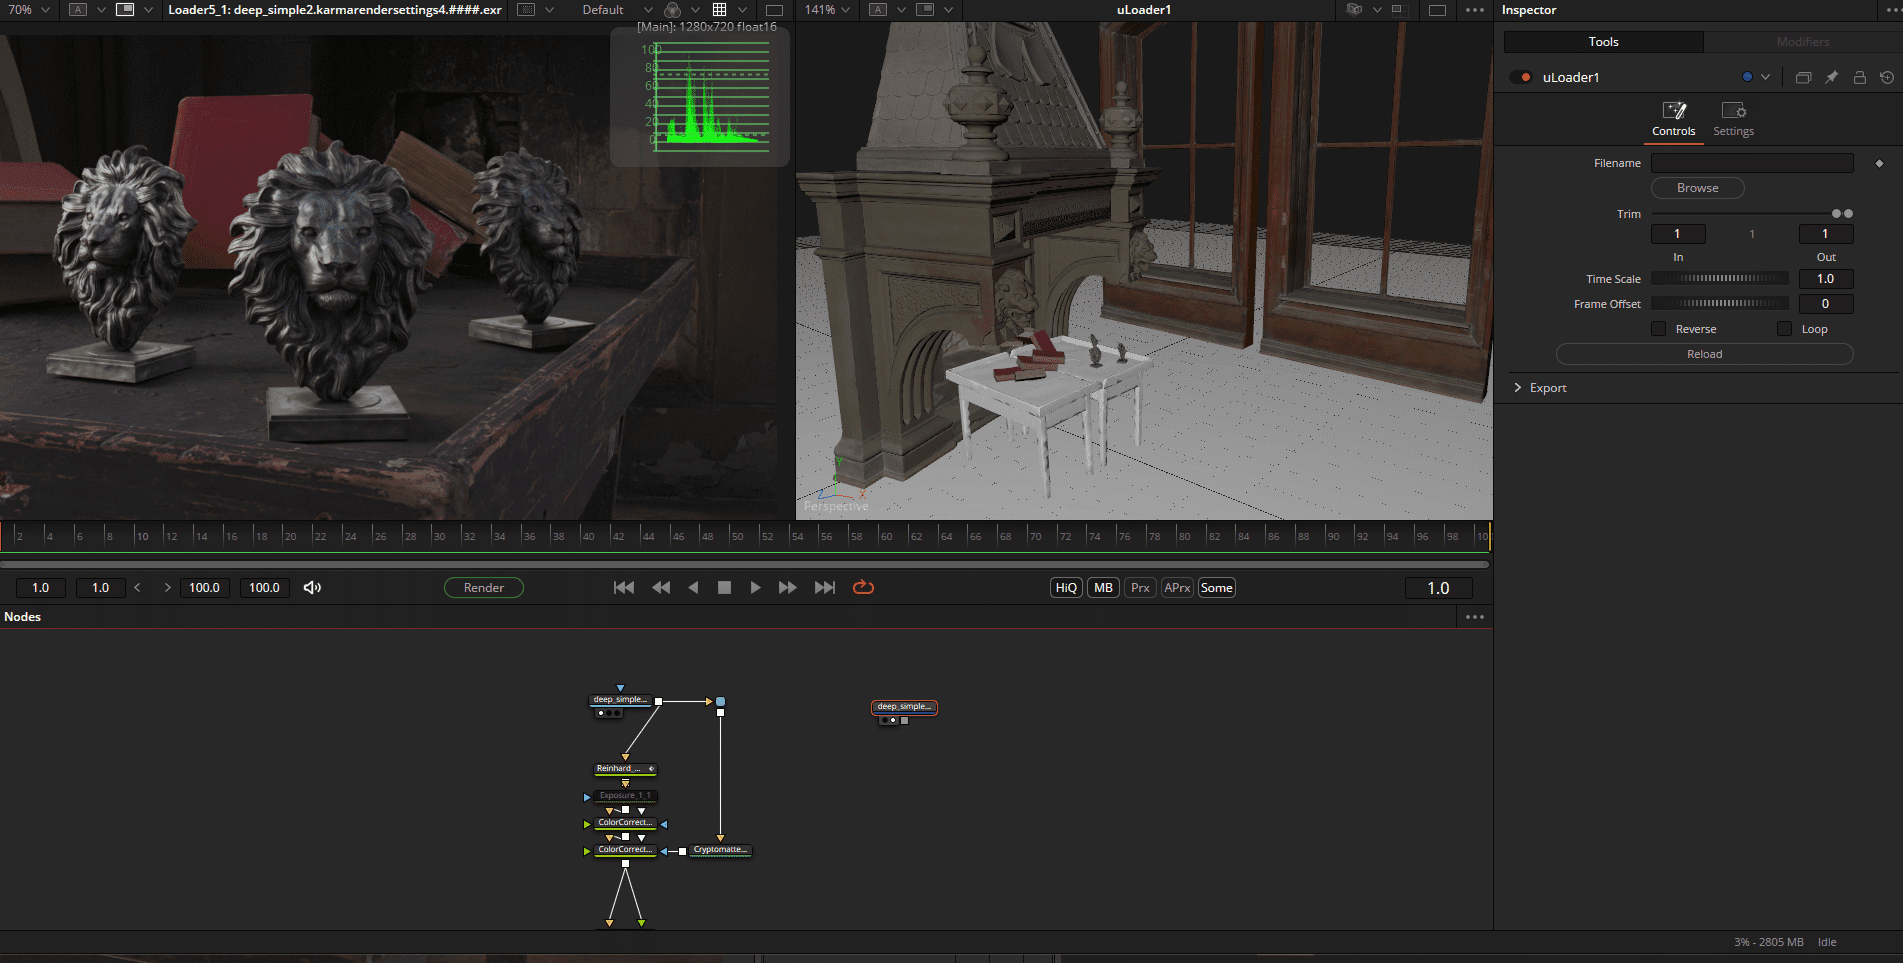Screen dimensions: 1903x963
Task: Expand the Export section
Action: coord(1547,387)
